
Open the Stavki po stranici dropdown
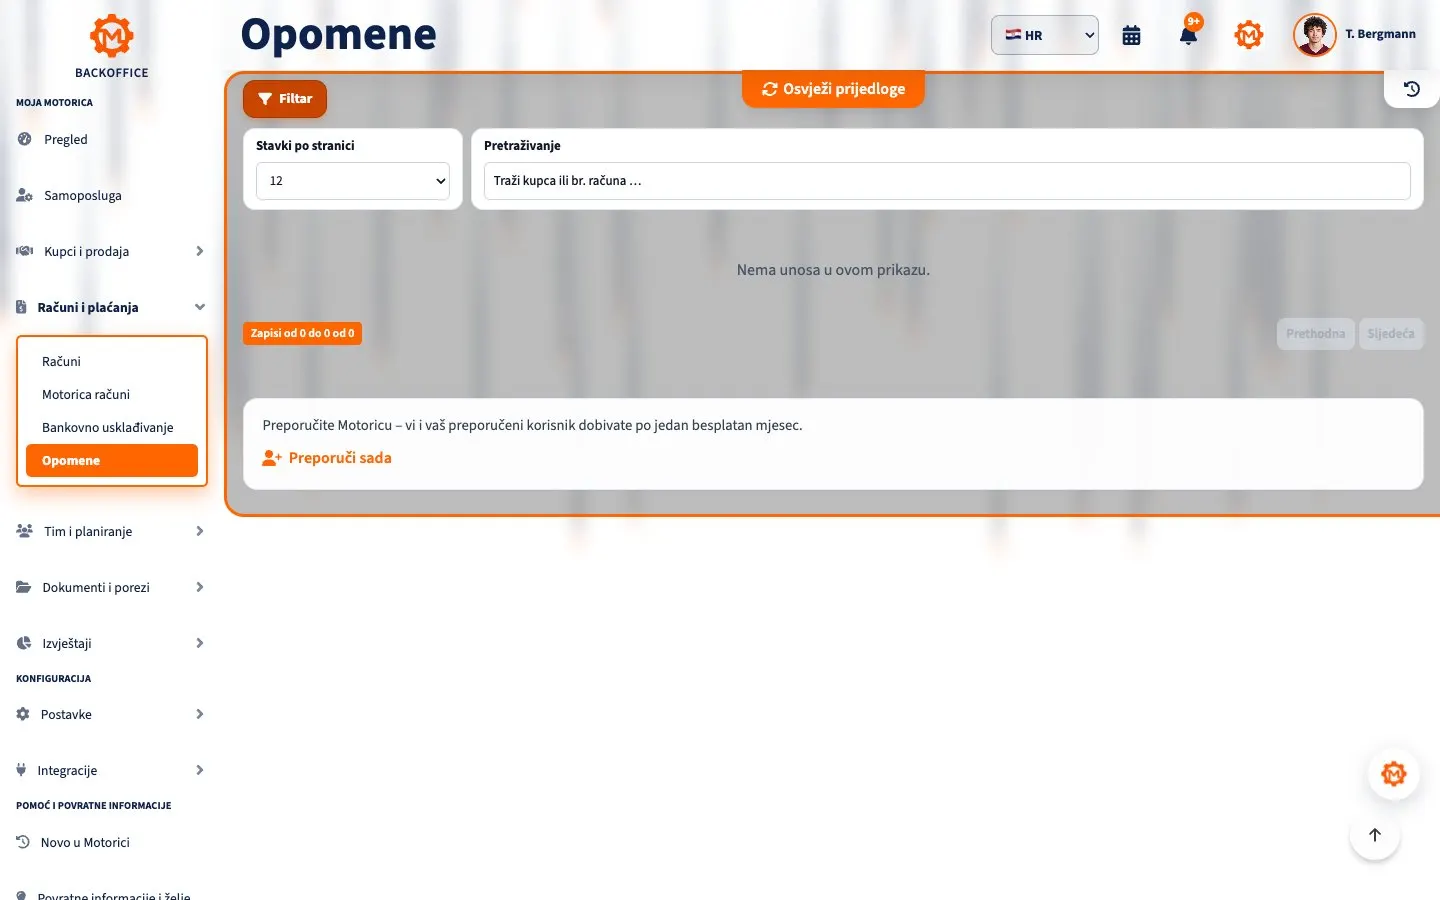click(x=353, y=181)
